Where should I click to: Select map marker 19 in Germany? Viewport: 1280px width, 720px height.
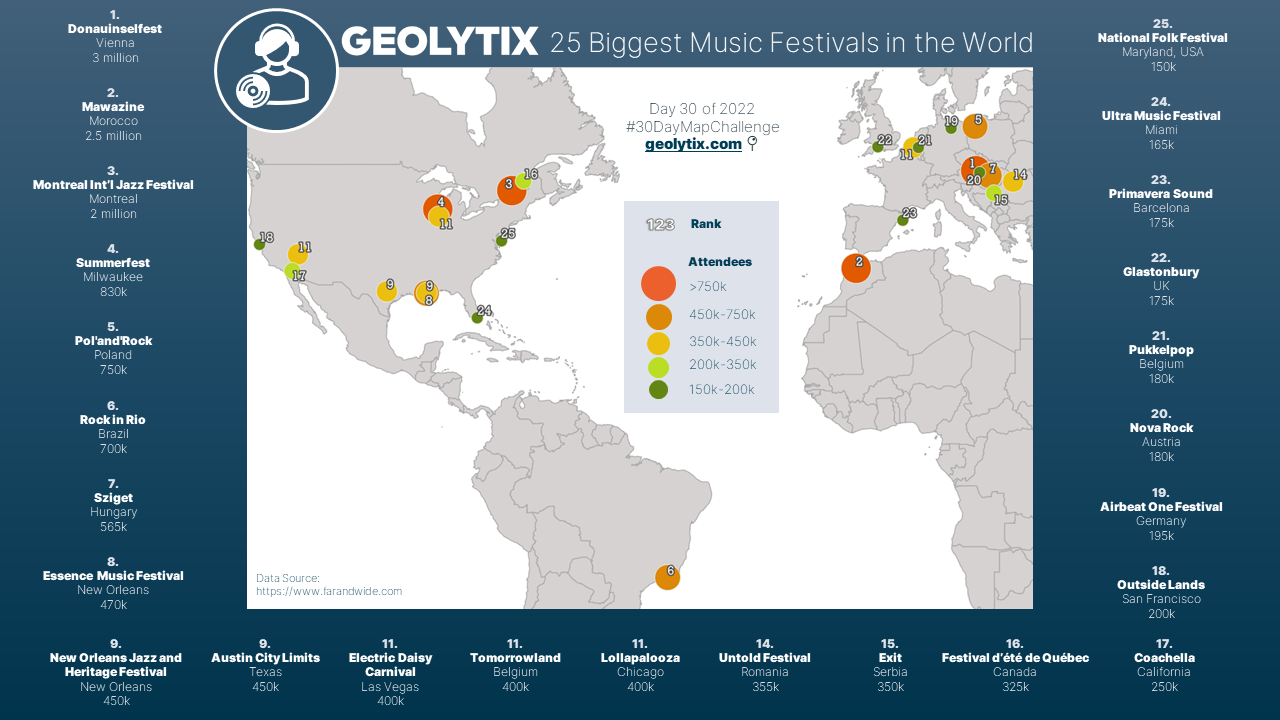click(951, 128)
